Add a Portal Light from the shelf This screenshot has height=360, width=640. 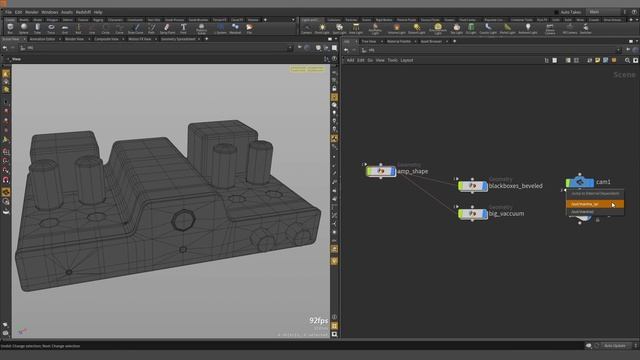pos(507,29)
